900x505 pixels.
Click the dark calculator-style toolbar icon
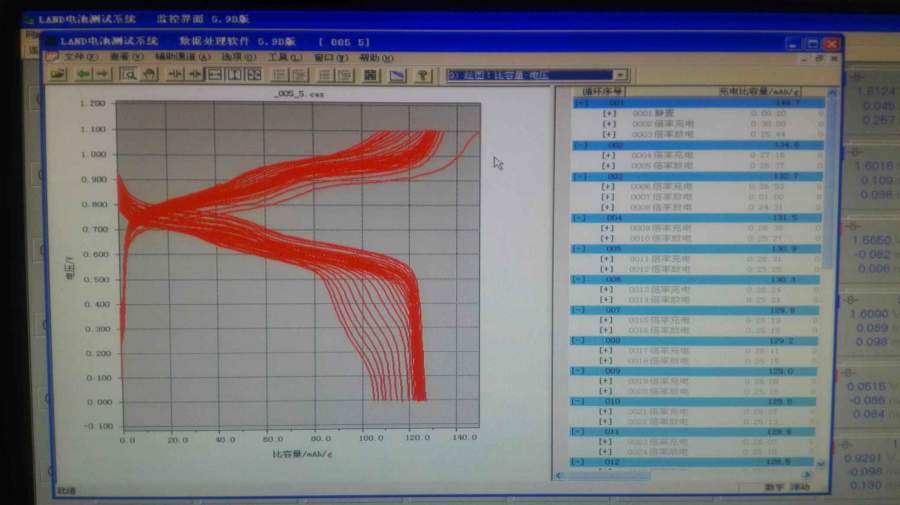[371, 75]
